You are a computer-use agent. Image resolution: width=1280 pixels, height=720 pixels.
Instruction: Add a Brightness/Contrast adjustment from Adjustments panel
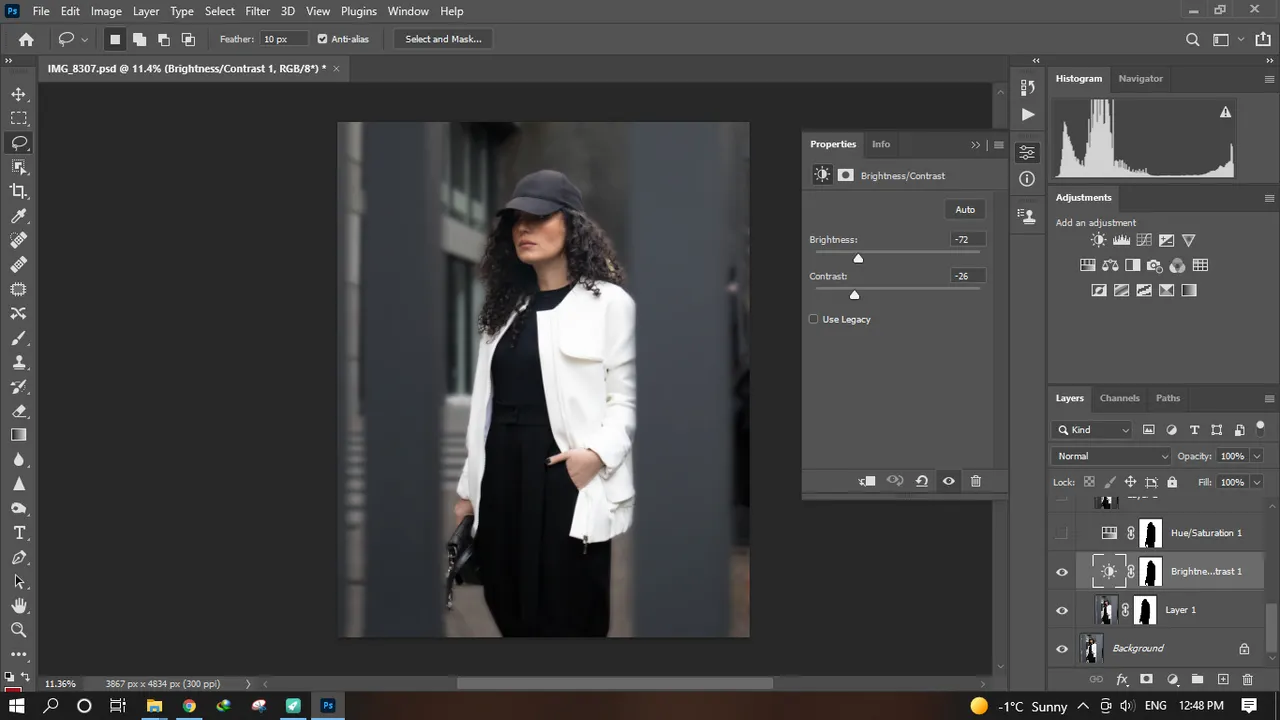(1099, 240)
